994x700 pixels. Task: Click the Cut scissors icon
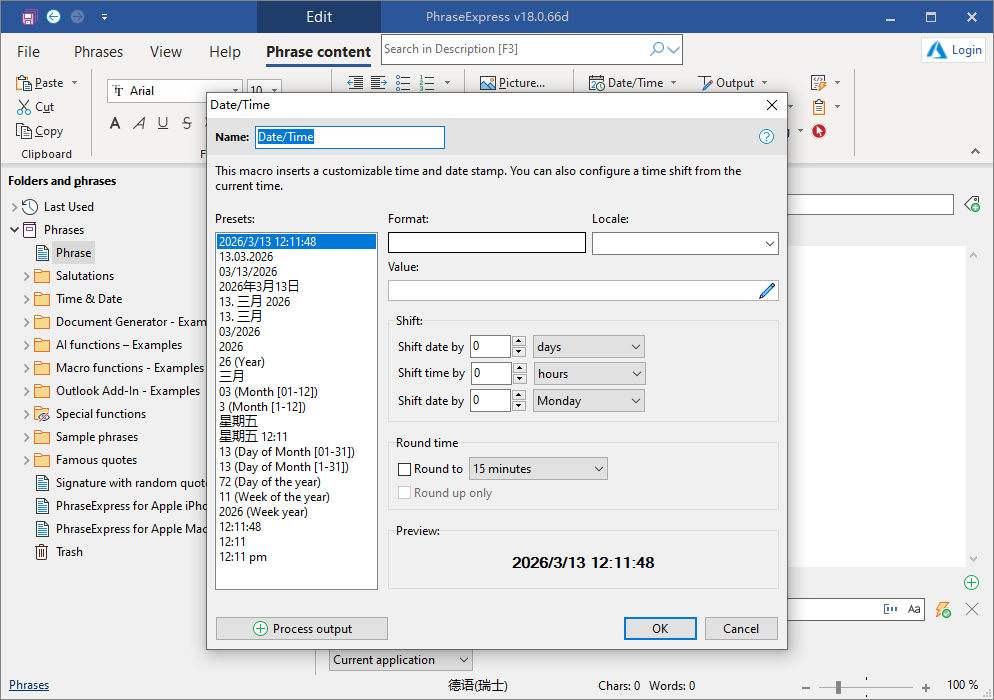[x=25, y=107]
